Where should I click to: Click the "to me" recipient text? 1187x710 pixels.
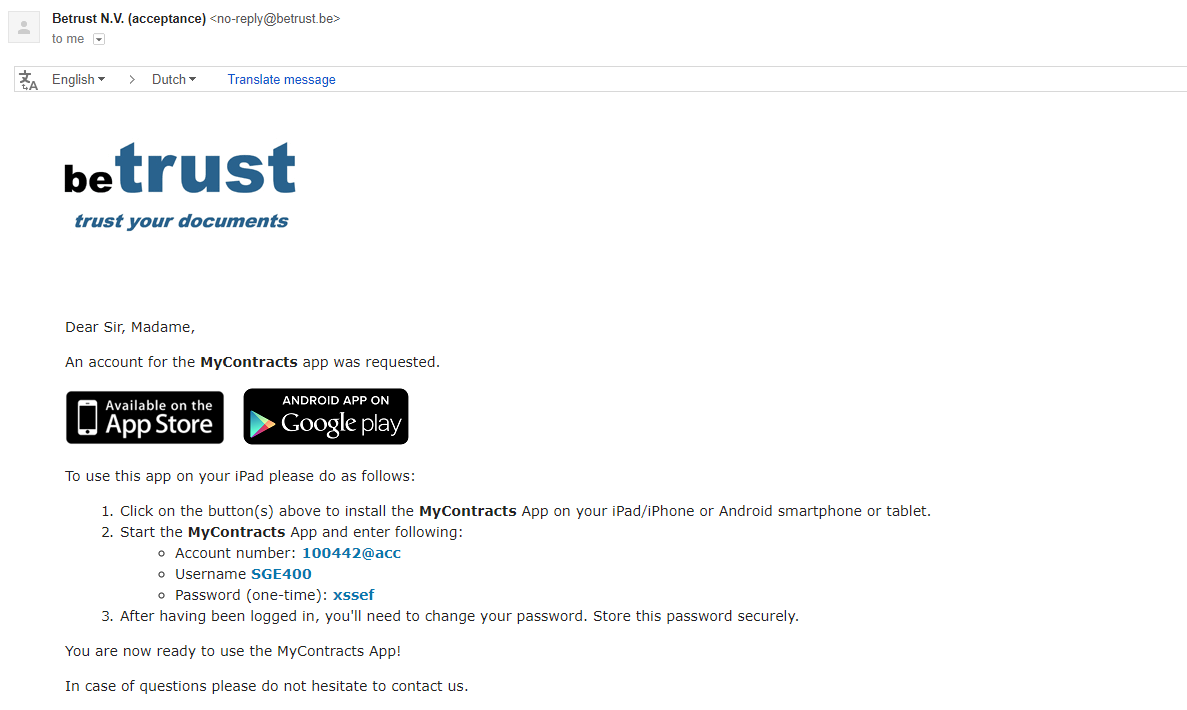(68, 39)
